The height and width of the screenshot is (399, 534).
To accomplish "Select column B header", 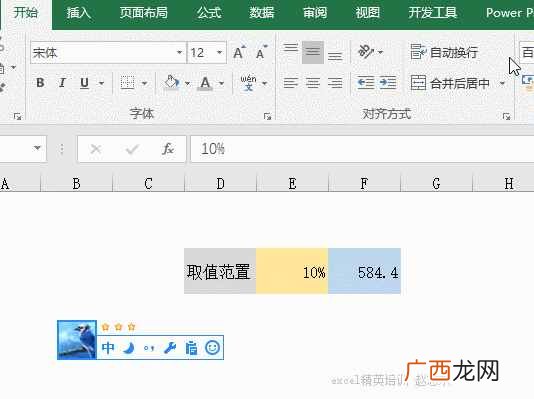I will (77, 184).
